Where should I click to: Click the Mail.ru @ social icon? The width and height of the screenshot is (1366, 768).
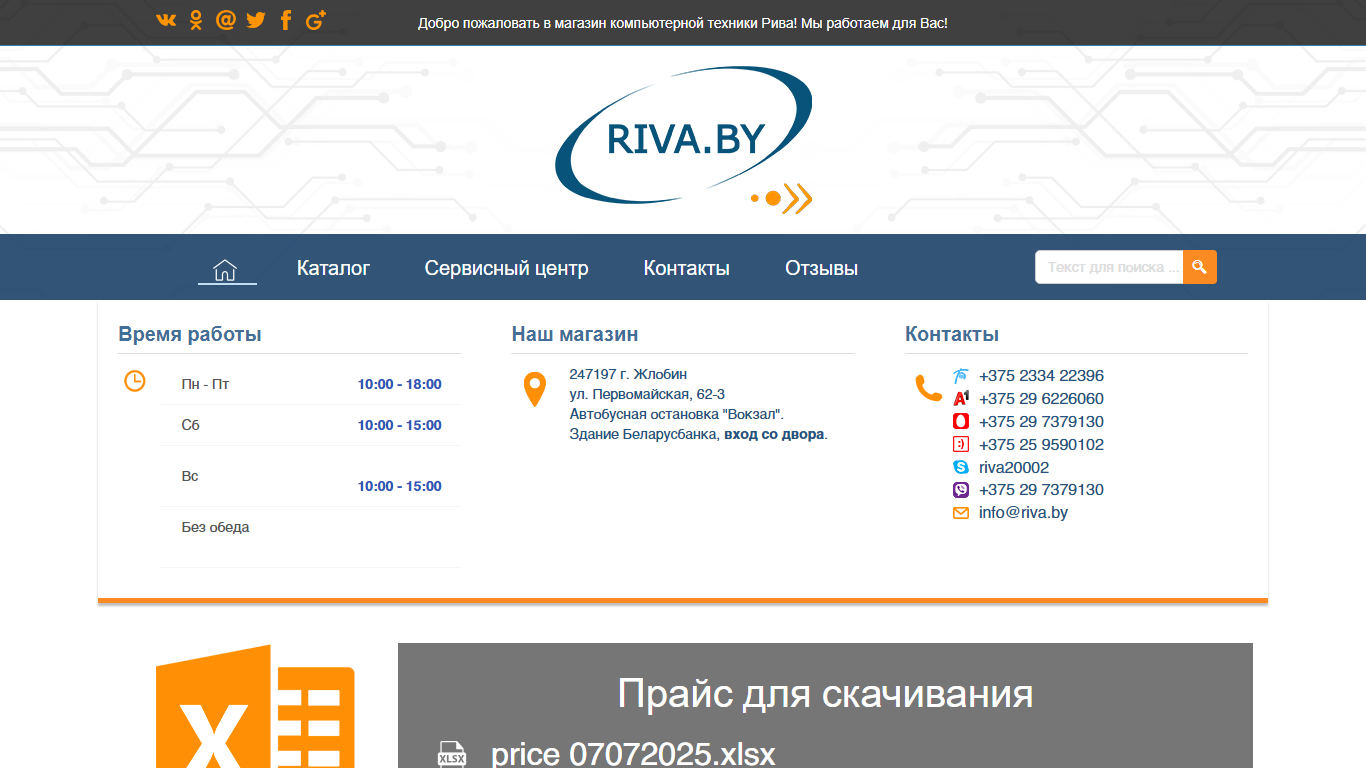click(x=226, y=20)
